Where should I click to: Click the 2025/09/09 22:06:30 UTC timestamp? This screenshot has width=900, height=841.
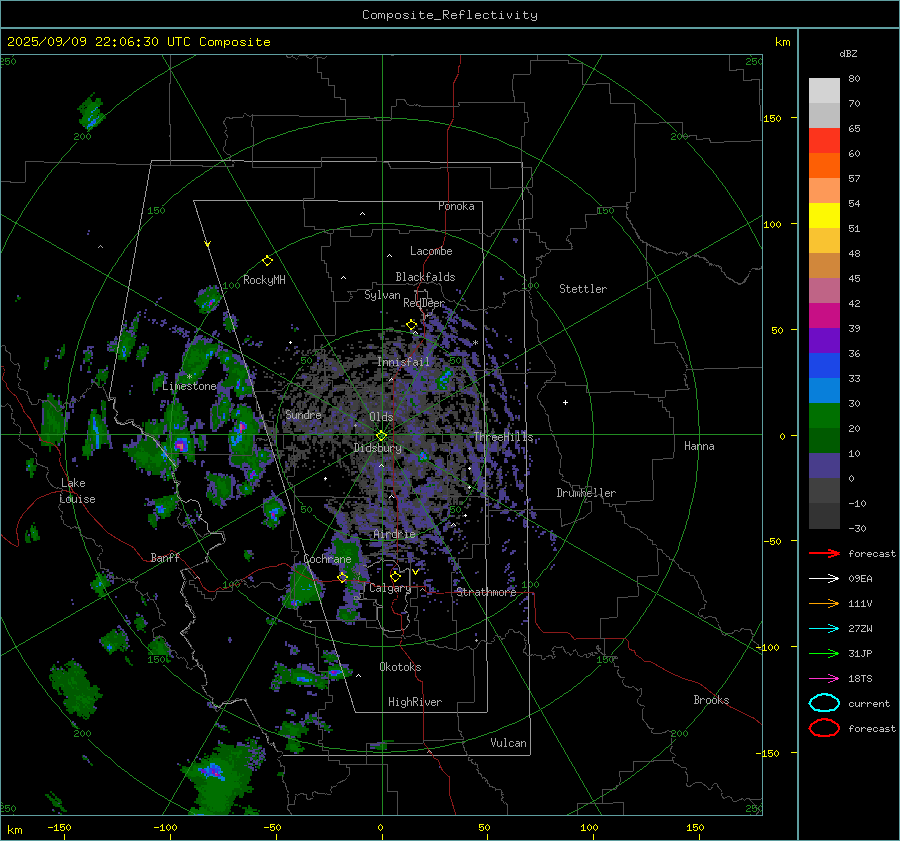click(x=98, y=42)
